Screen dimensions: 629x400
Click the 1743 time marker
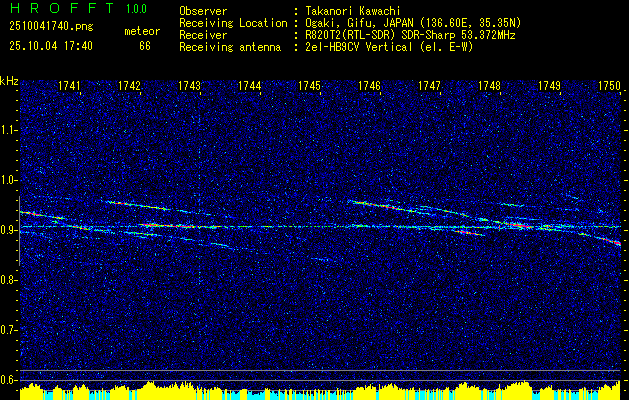coord(189,85)
